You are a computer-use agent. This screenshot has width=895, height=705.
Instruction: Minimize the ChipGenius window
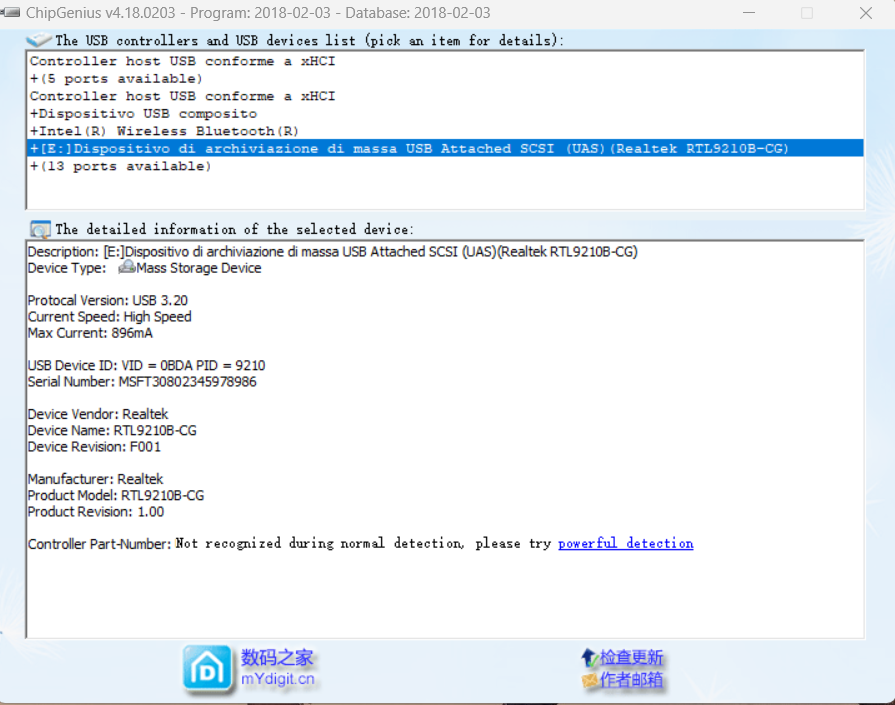[749, 13]
